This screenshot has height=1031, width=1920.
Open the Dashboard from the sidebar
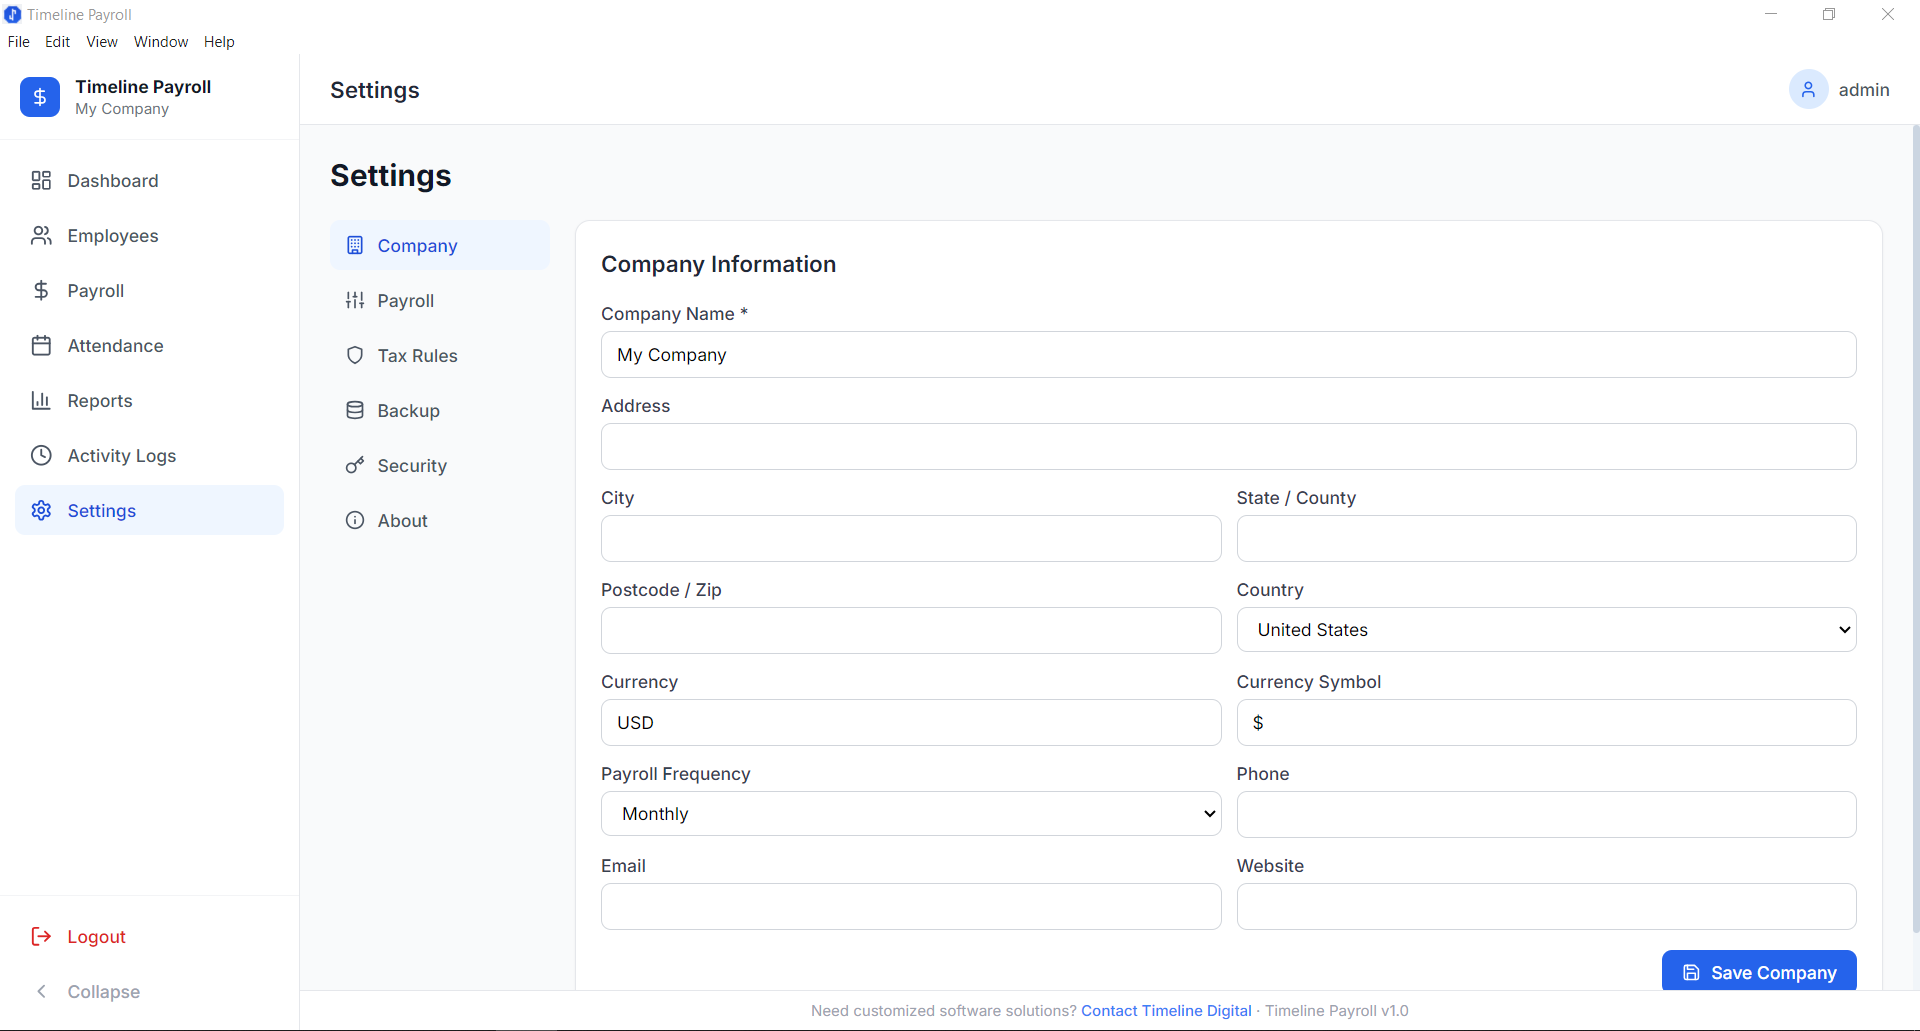(112, 180)
